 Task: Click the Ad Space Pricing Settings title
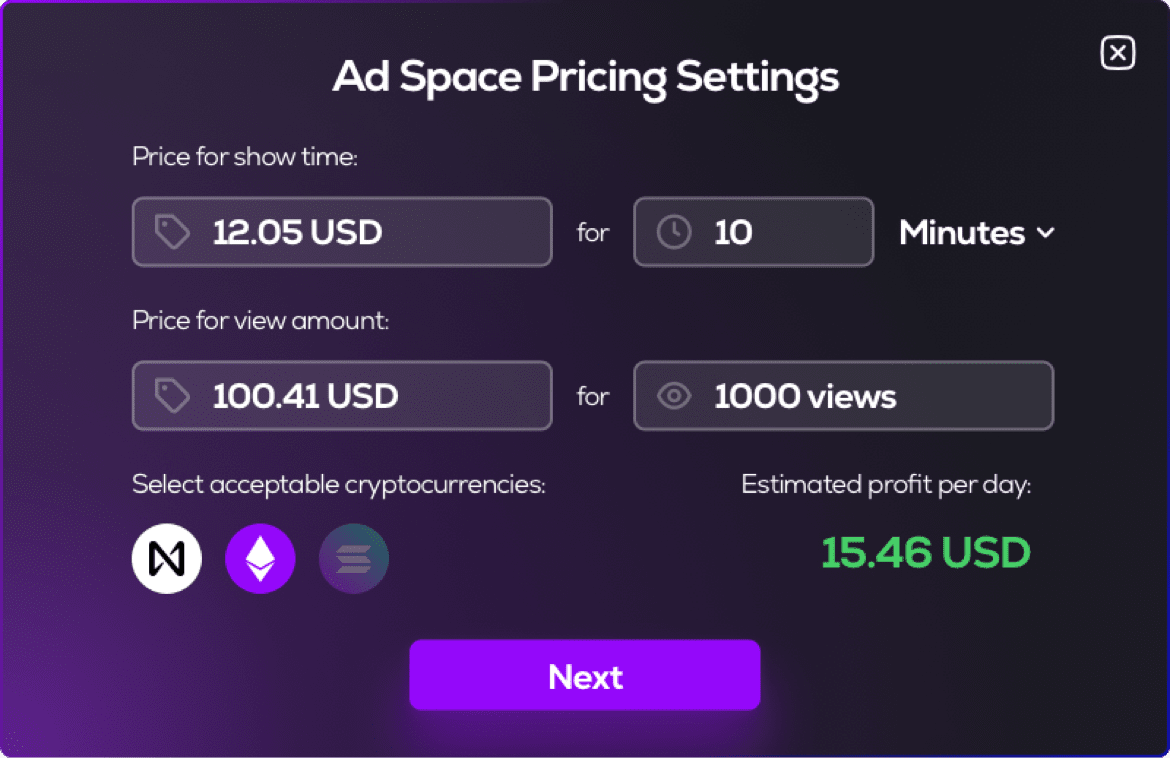[x=585, y=76]
